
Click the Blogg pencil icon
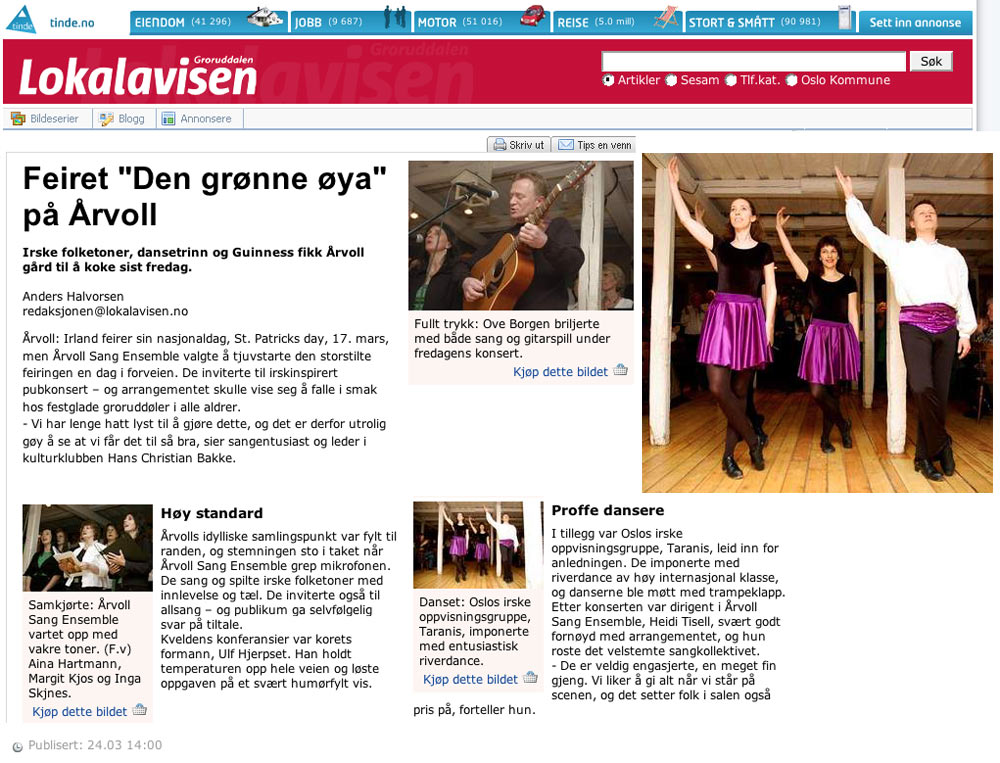pyautogui.click(x=107, y=119)
